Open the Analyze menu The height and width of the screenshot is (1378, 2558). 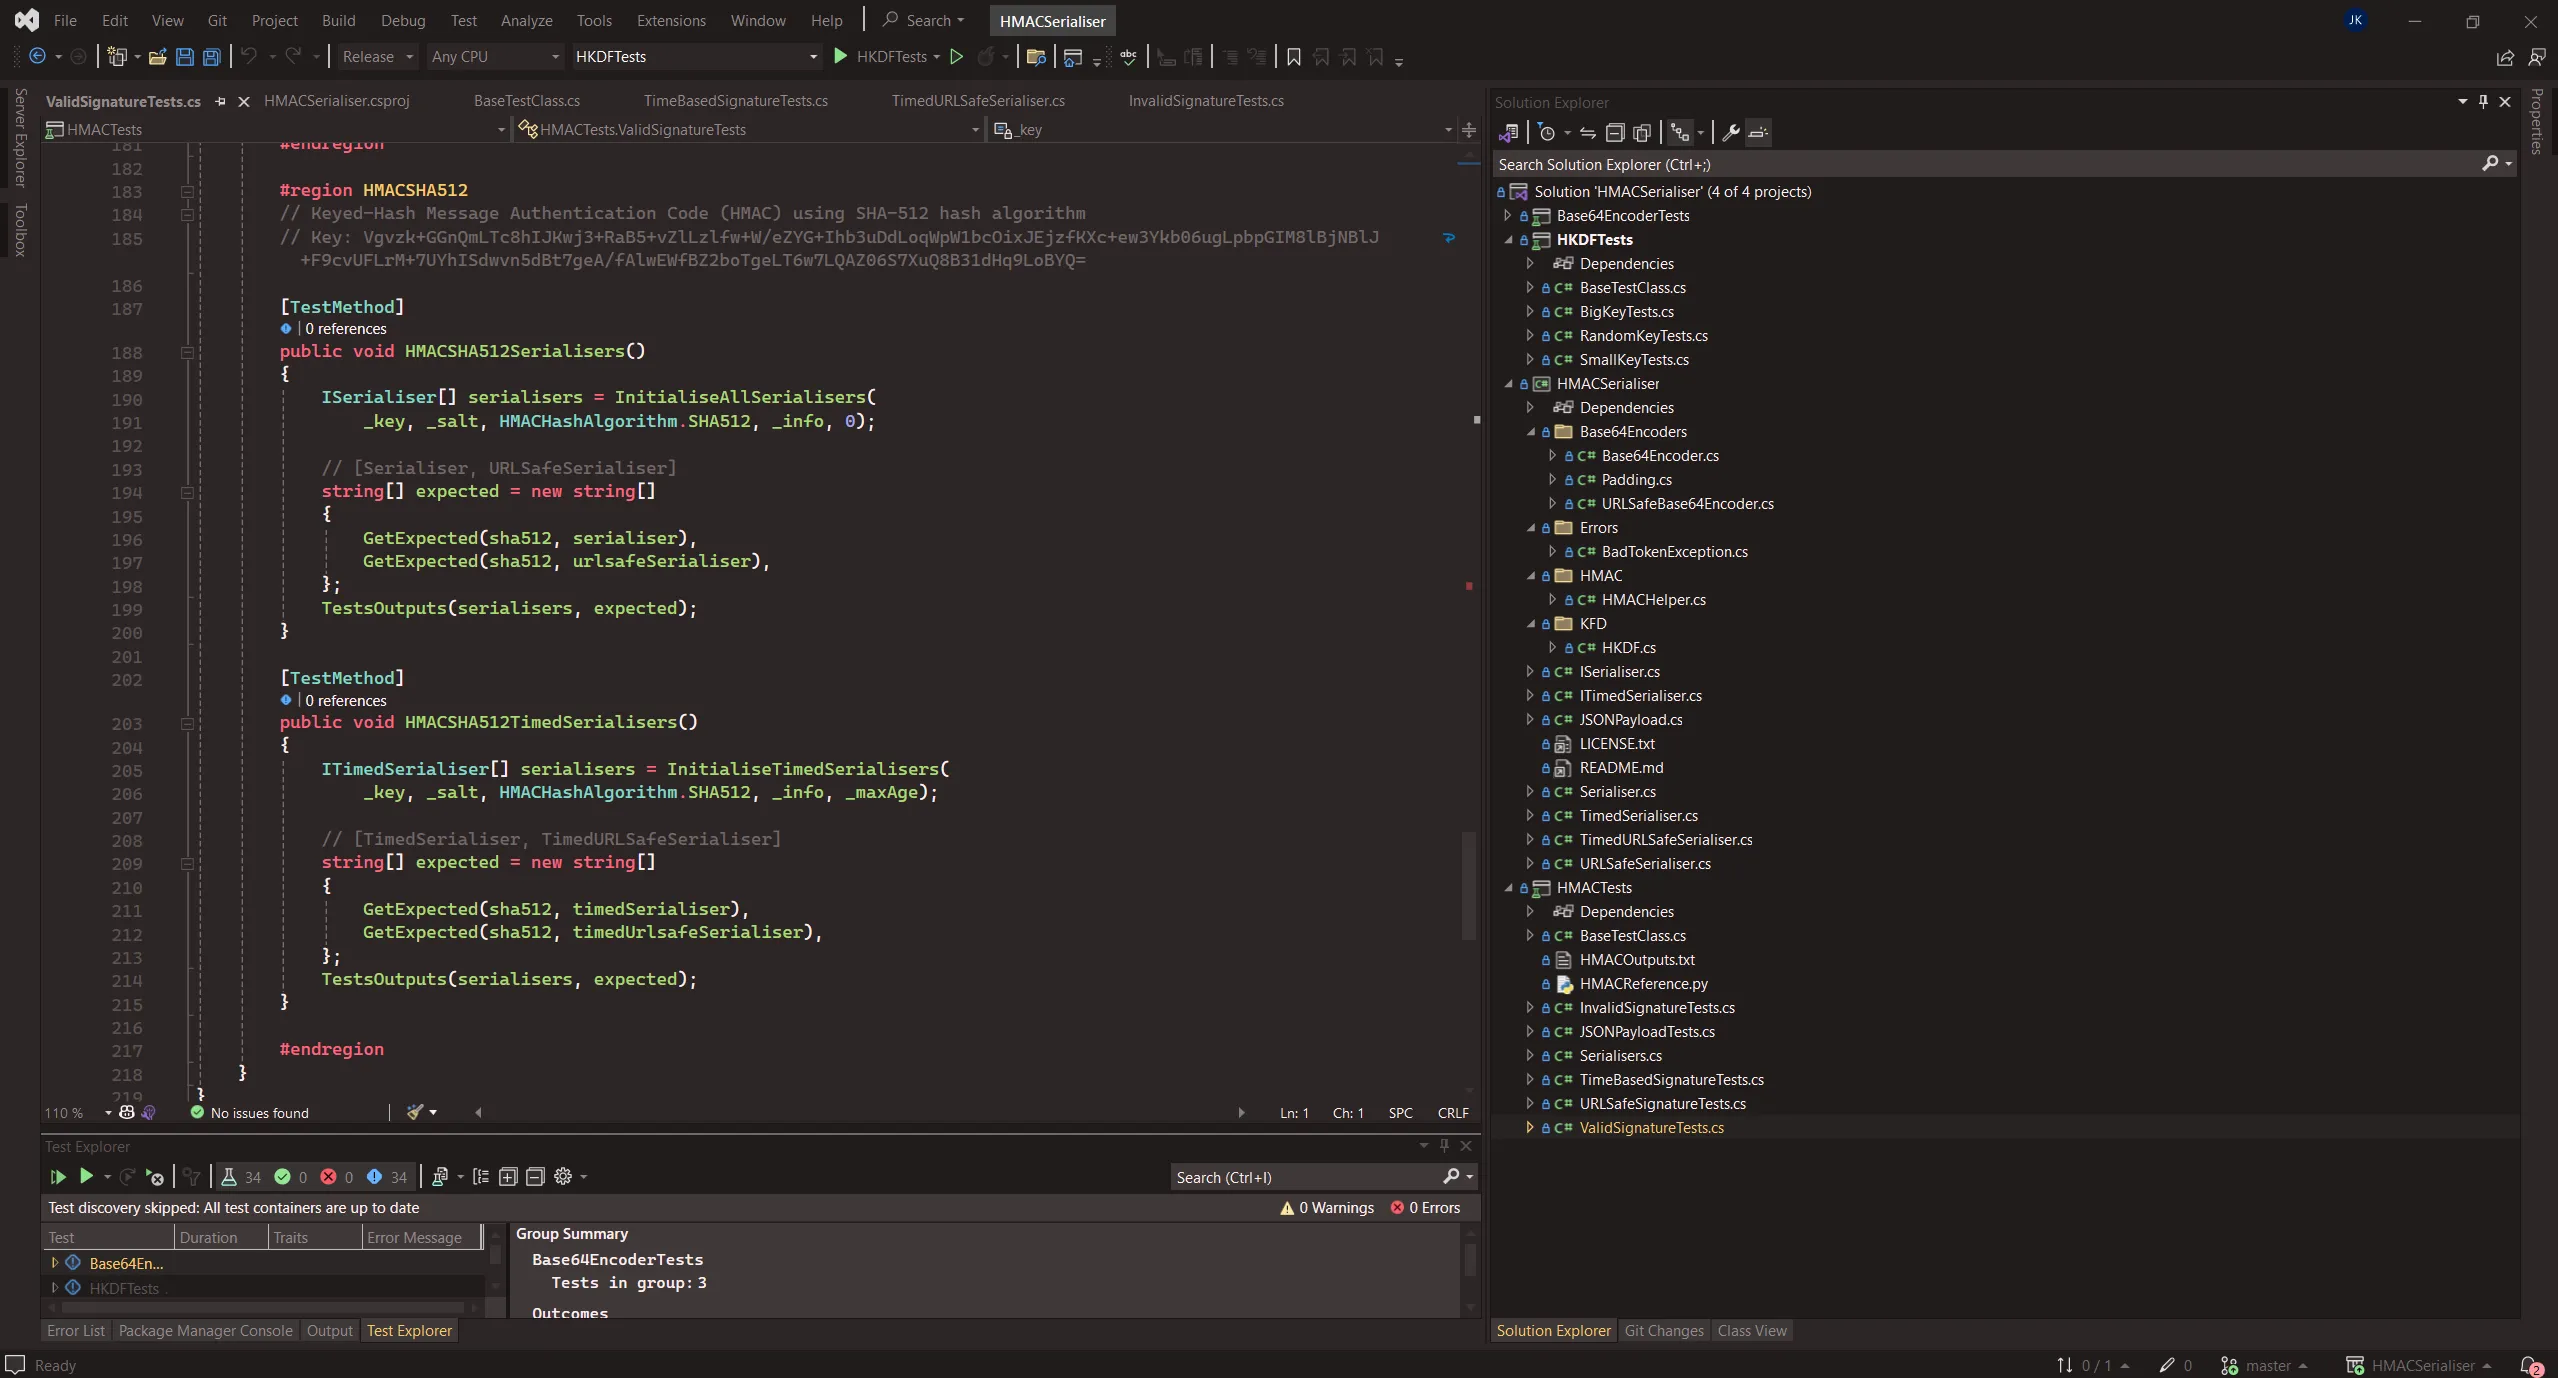(526, 20)
